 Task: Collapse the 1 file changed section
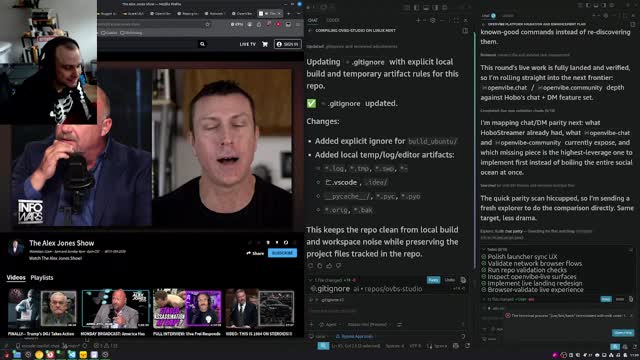click(x=310, y=280)
